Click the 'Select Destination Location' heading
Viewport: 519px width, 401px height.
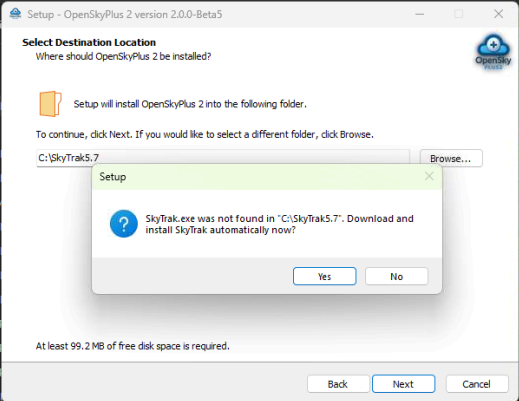tap(89, 43)
